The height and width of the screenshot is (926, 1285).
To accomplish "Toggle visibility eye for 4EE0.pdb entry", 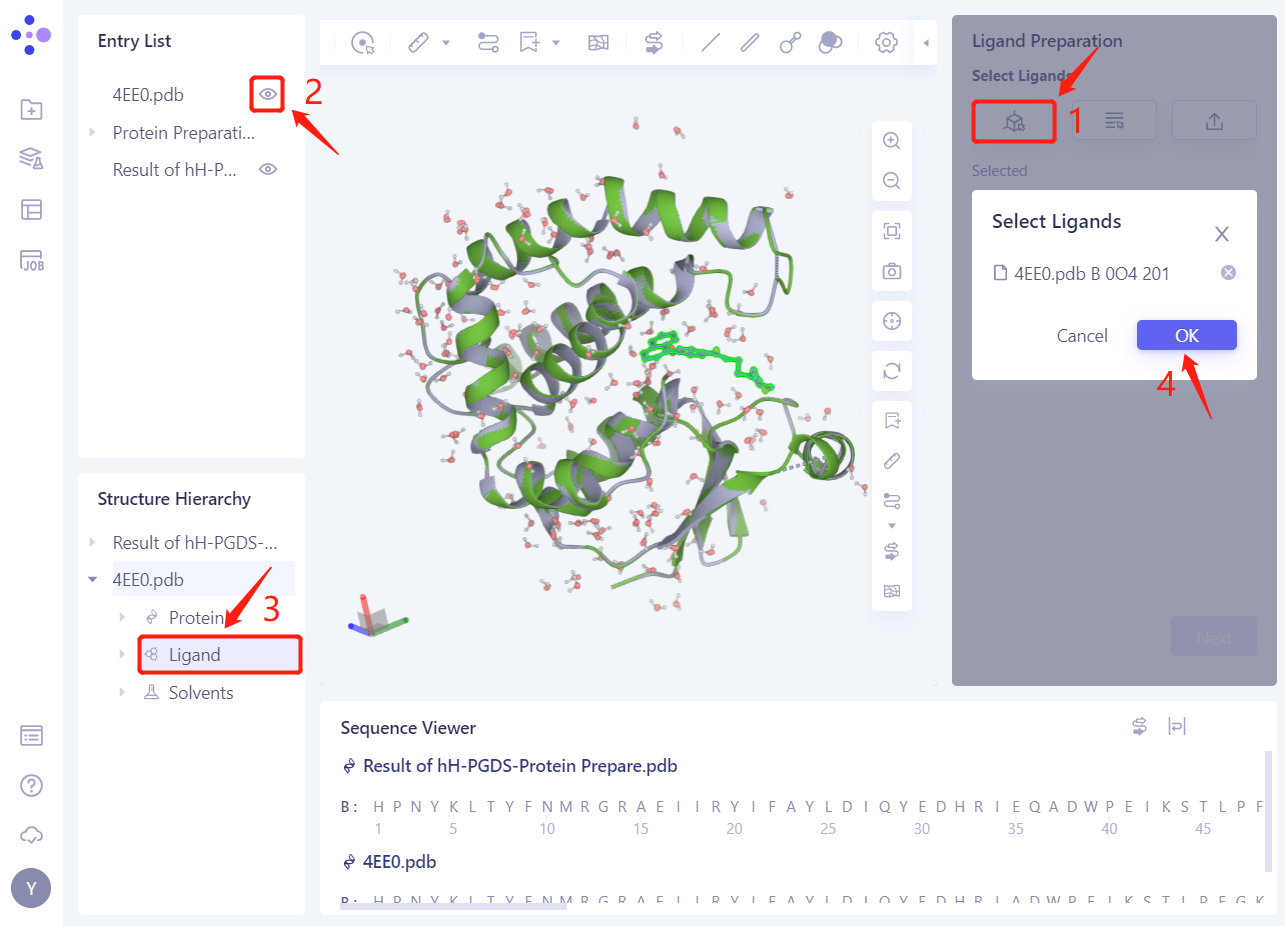I will pyautogui.click(x=267, y=95).
